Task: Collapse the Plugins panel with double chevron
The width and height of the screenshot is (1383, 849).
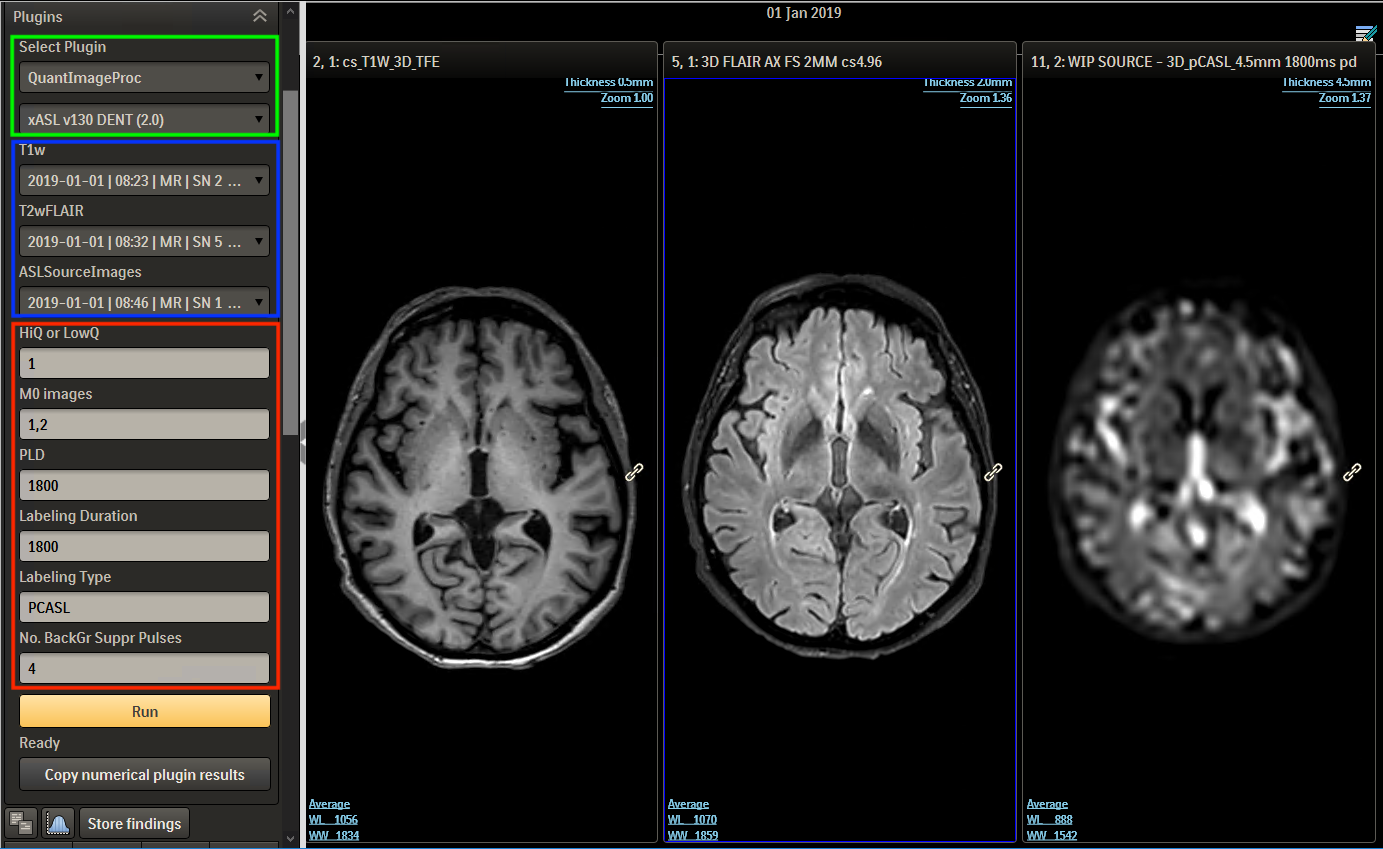Action: pyautogui.click(x=260, y=16)
